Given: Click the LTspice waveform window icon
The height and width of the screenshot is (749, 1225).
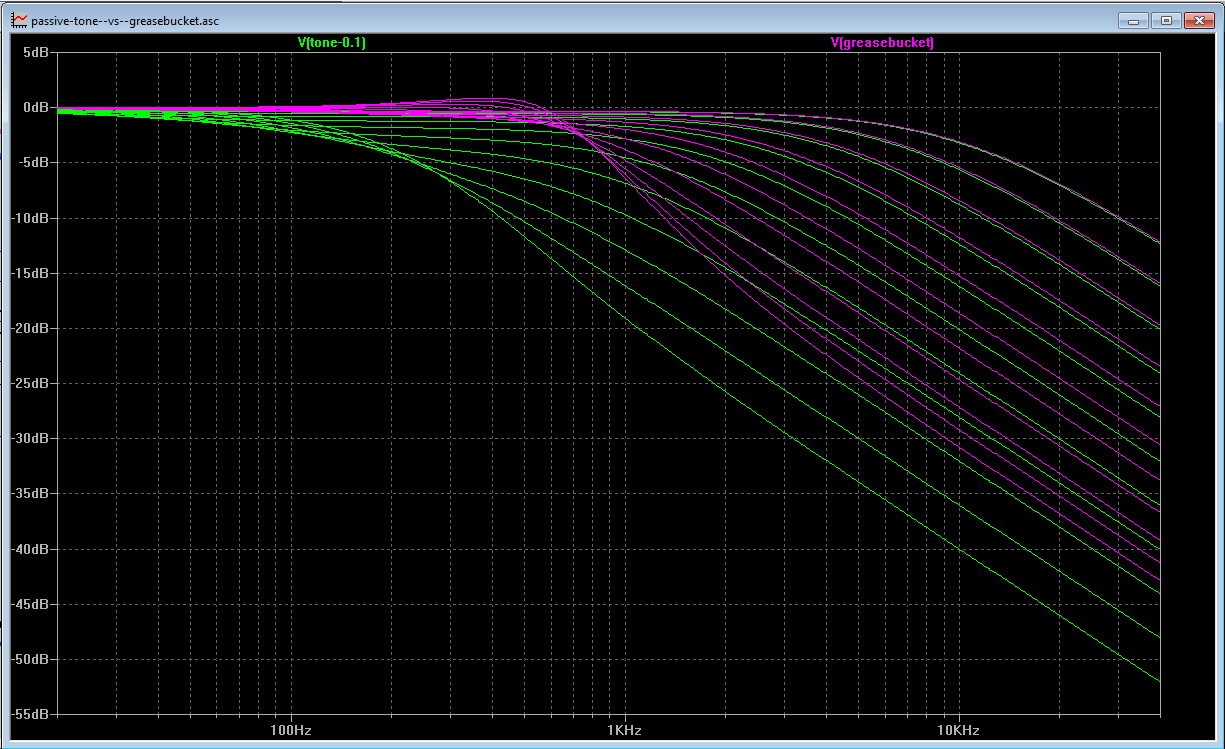Looking at the screenshot, I should 19,20.
